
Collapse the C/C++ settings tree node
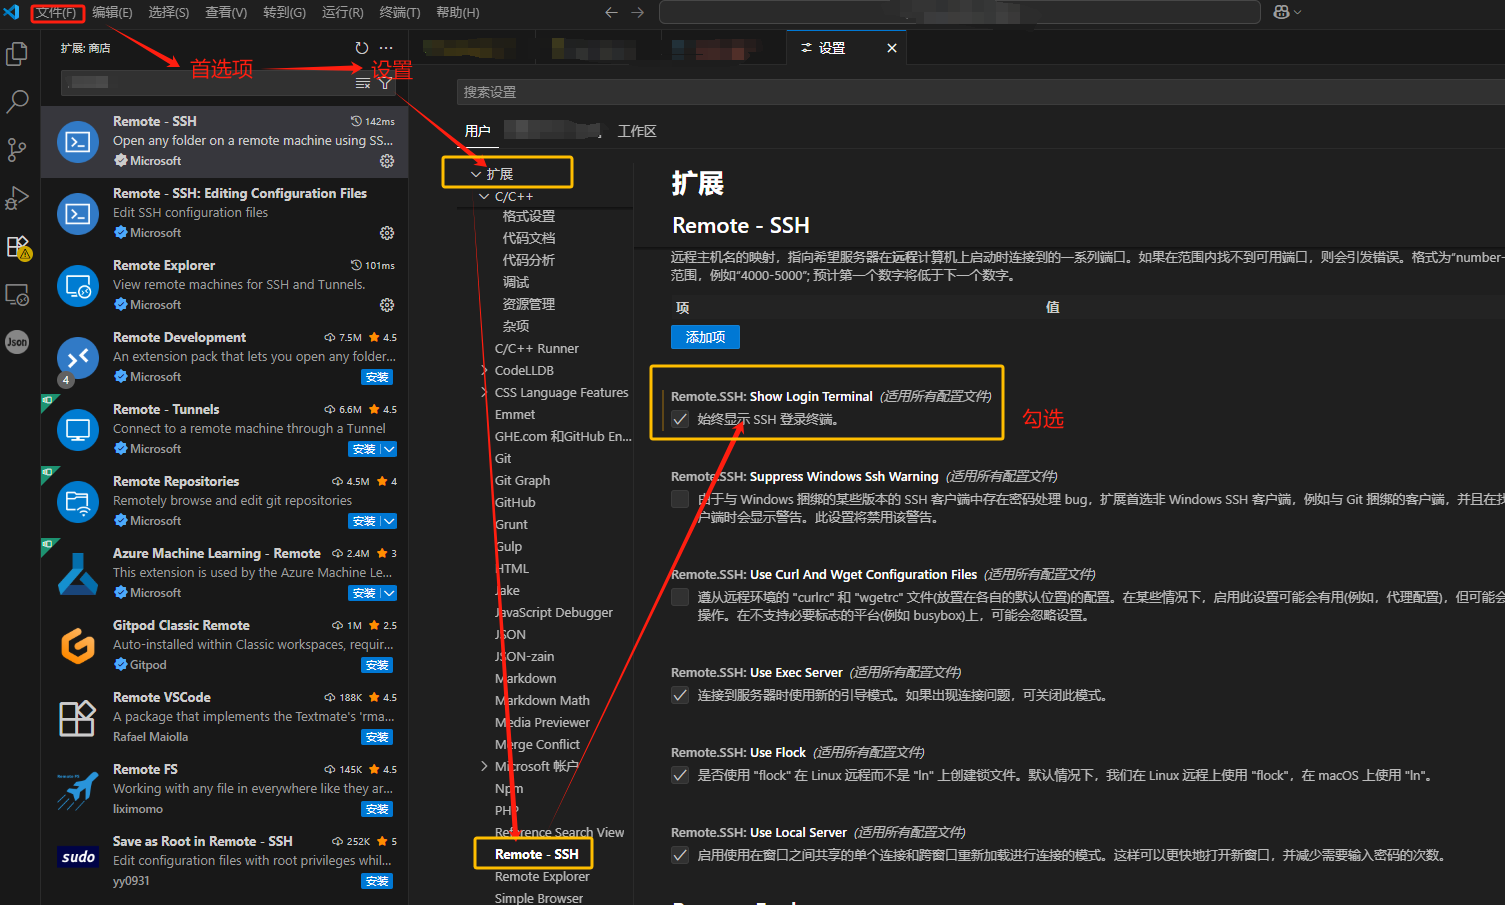pyautogui.click(x=484, y=196)
